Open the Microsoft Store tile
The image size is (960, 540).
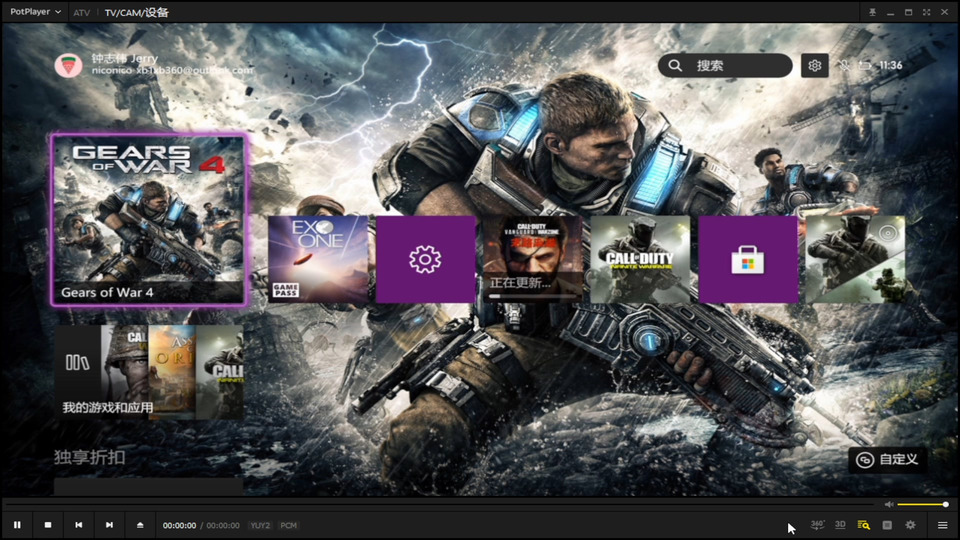(x=748, y=259)
